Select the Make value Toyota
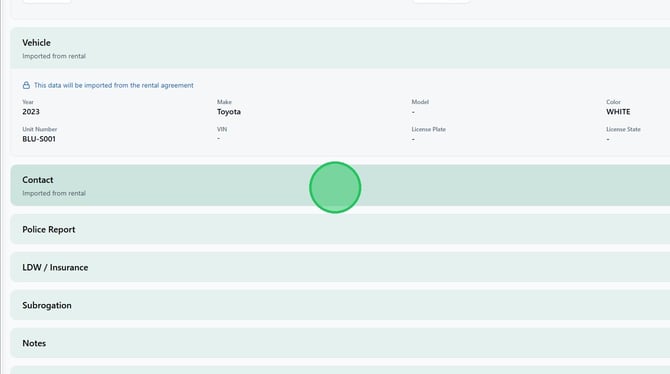This screenshot has height=374, width=670. pos(229,112)
